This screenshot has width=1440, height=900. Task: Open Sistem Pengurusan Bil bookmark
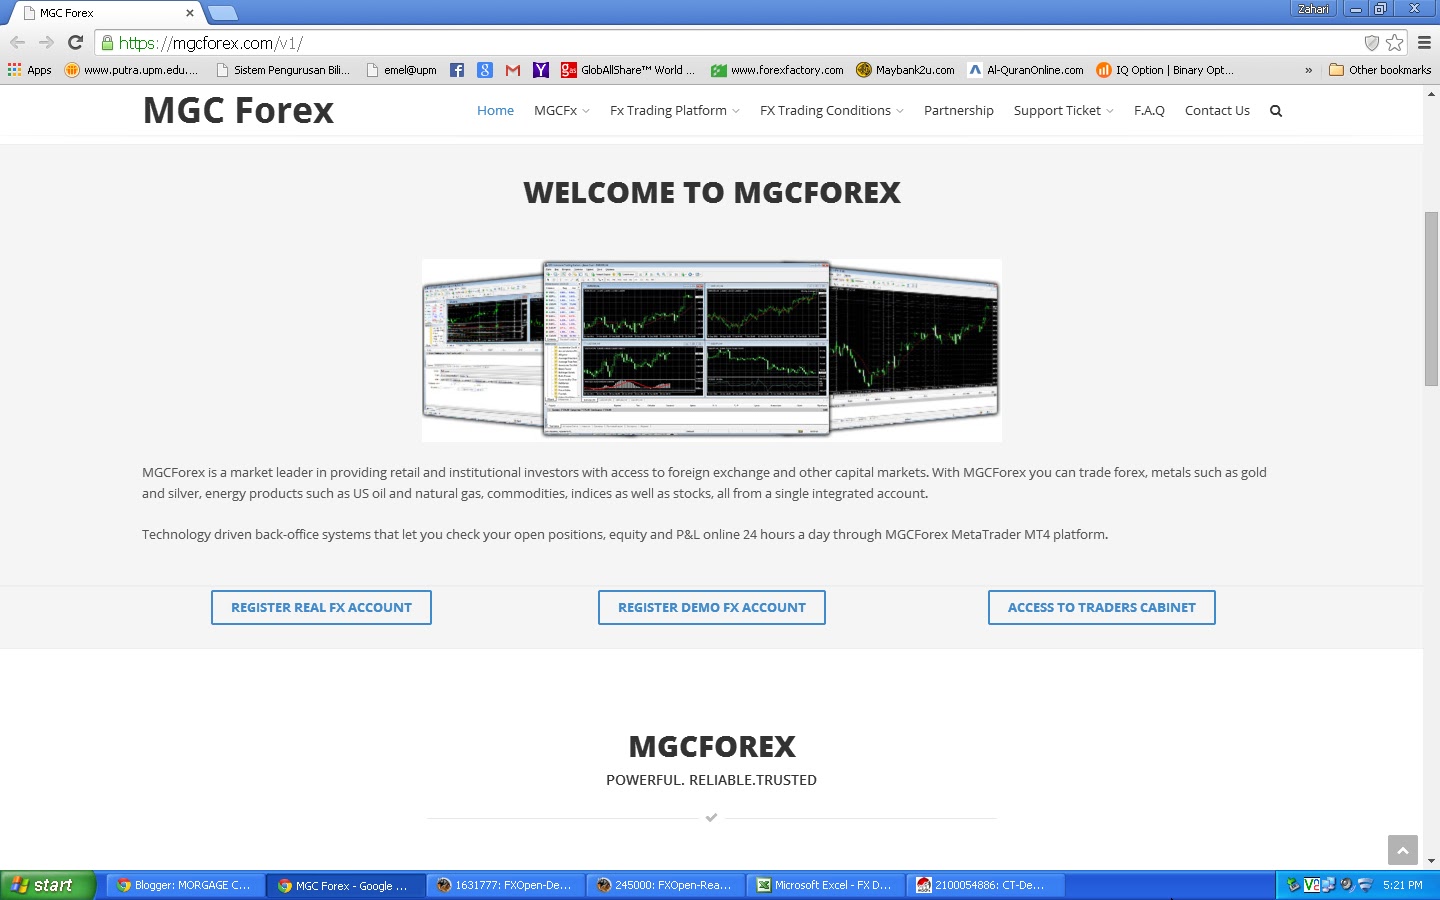click(x=283, y=70)
